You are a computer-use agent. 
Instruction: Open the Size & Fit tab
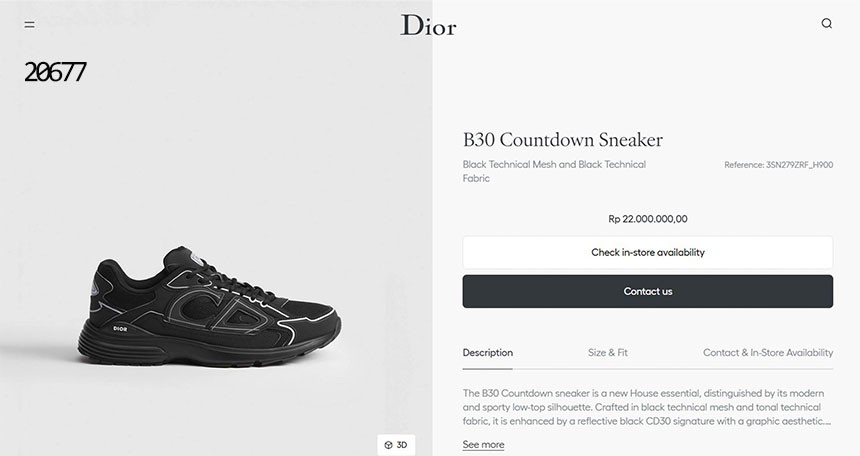607,353
